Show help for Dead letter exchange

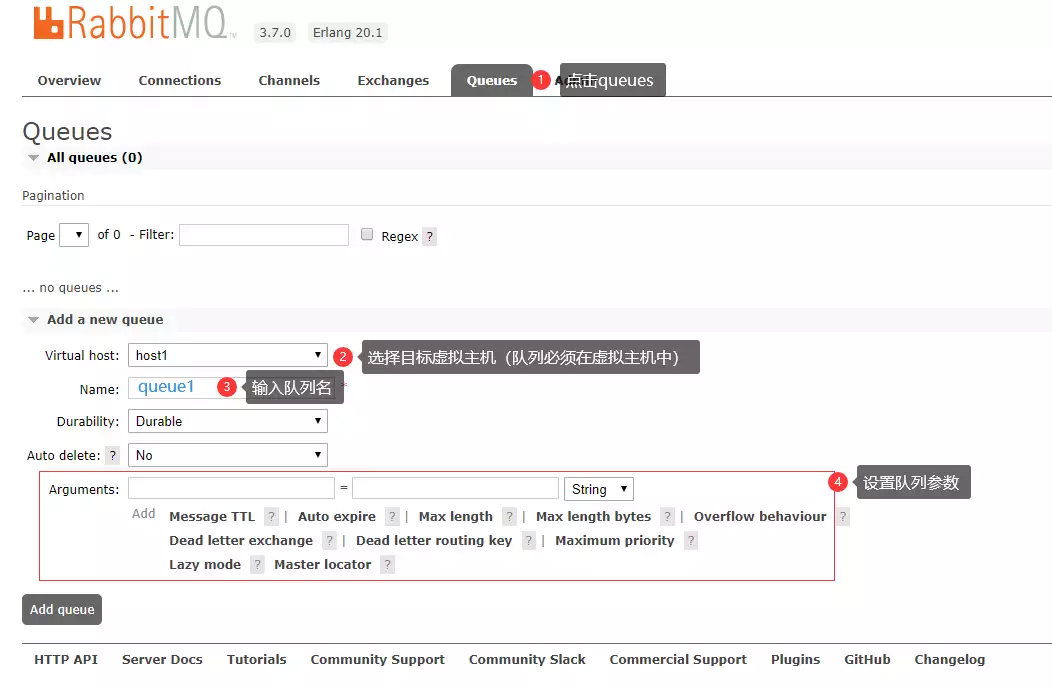tap(329, 541)
